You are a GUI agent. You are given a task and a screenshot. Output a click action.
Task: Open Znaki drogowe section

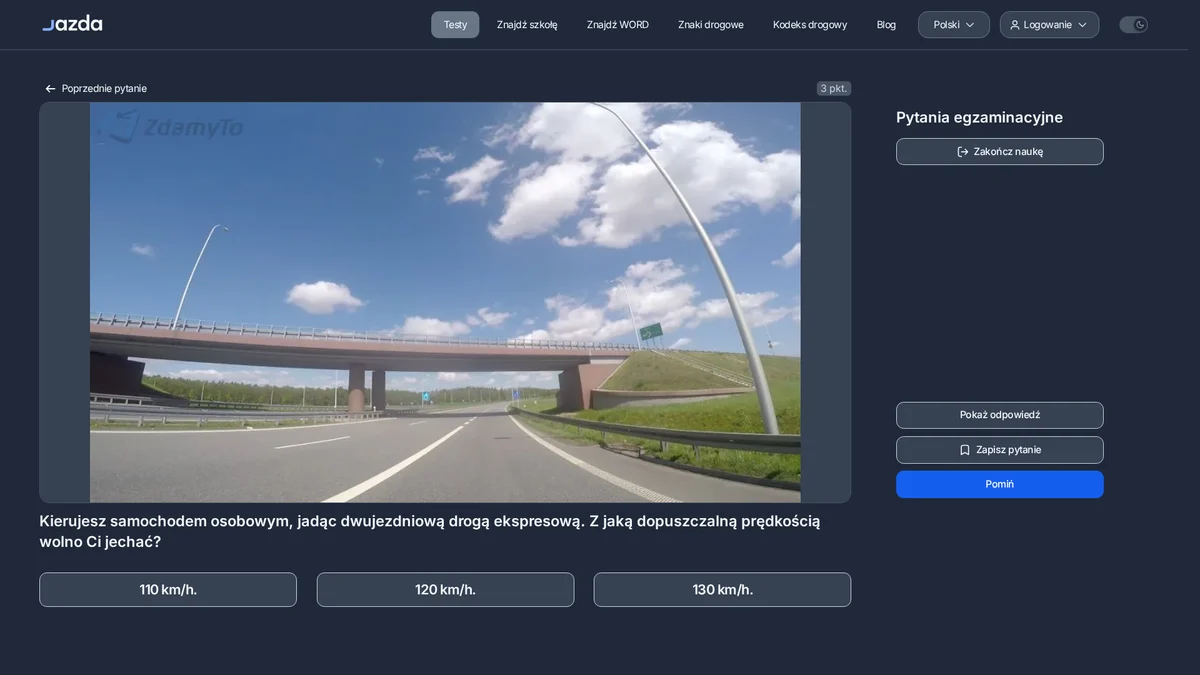[711, 25]
